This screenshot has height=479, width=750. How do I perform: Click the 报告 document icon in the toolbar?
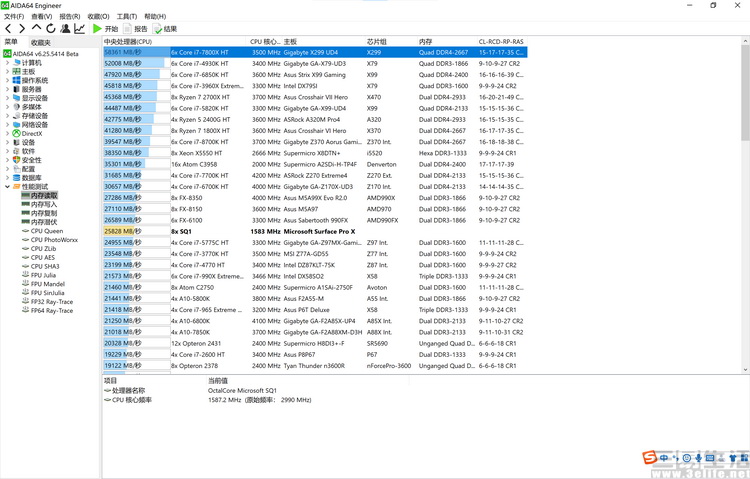[x=127, y=29]
